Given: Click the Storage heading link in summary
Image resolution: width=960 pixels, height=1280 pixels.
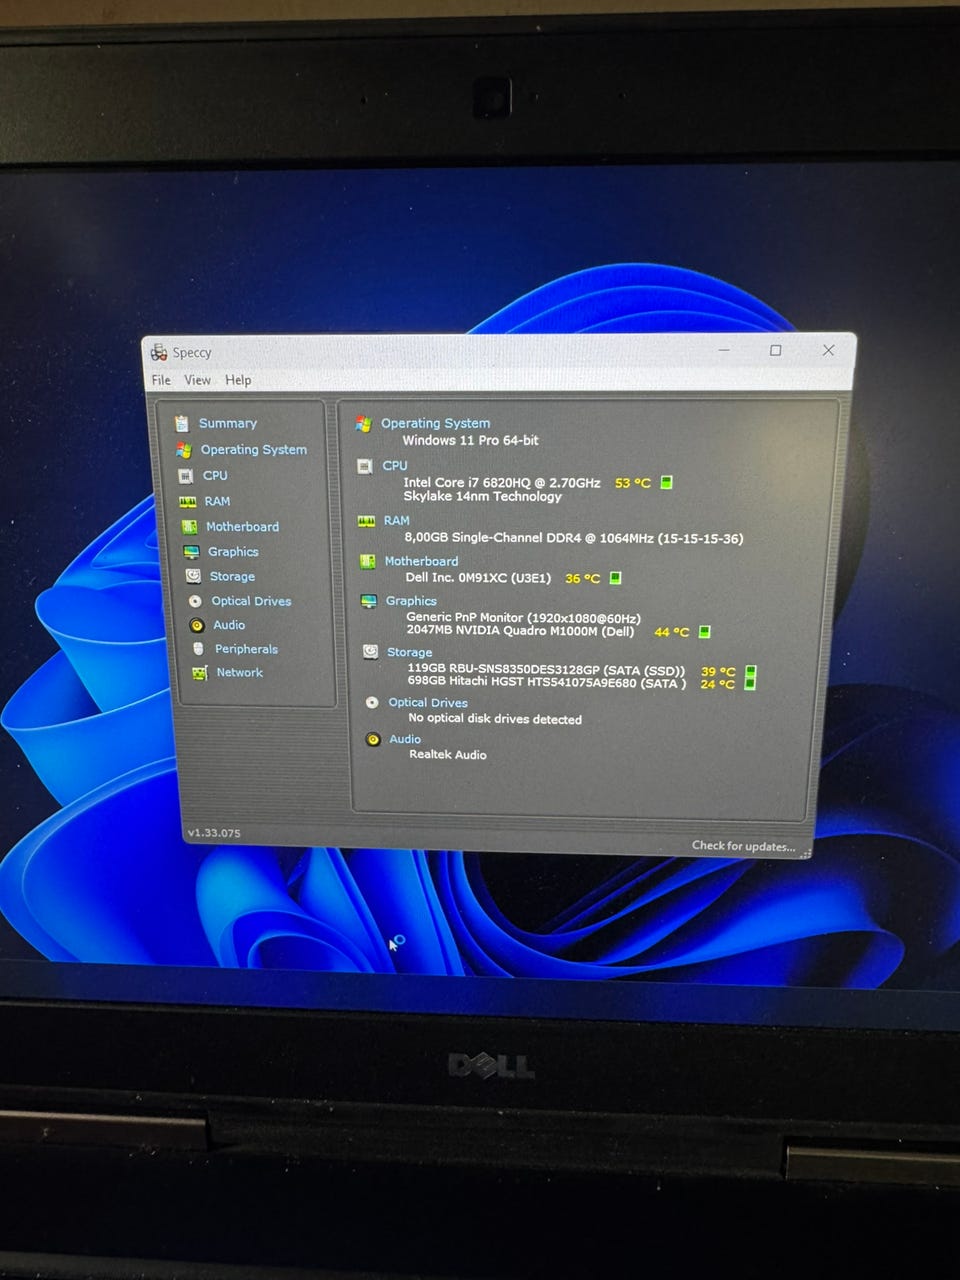Looking at the screenshot, I should pyautogui.click(x=410, y=652).
